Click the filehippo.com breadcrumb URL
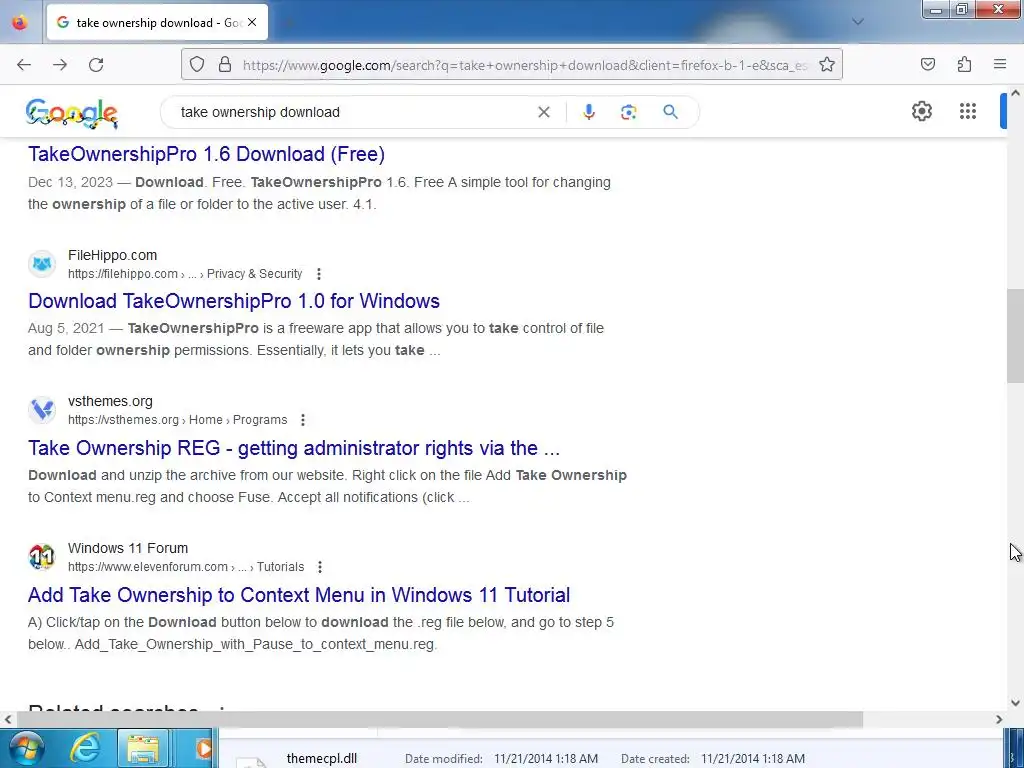 (x=185, y=274)
